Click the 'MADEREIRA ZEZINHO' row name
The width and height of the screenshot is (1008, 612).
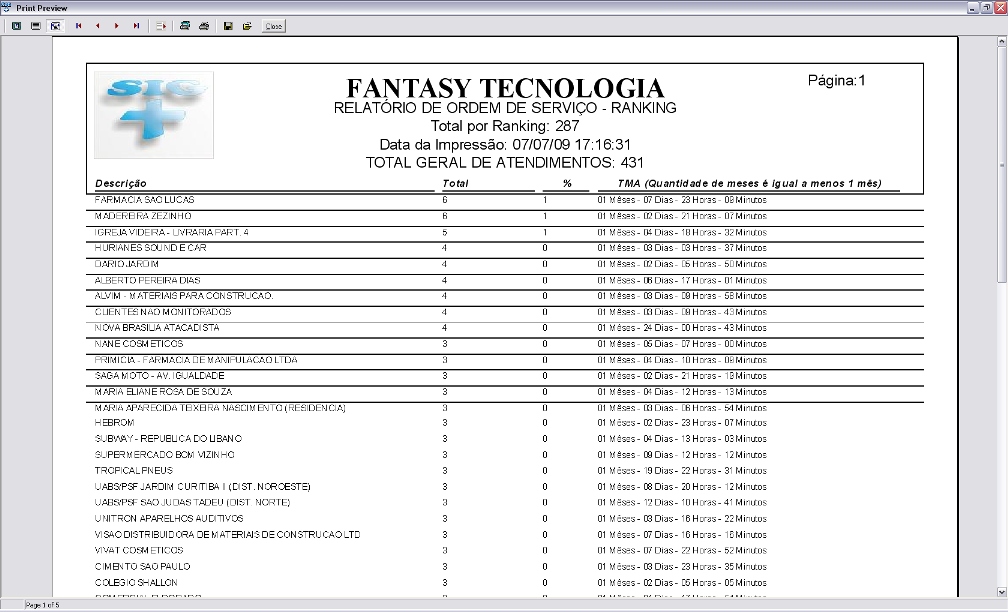143,216
